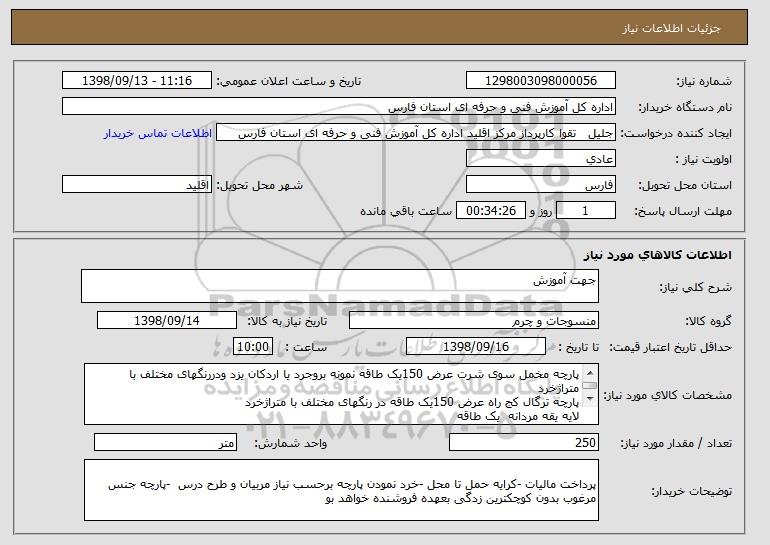770x545 pixels.
Task: Click the quantity field showing 250
Action: point(524,442)
